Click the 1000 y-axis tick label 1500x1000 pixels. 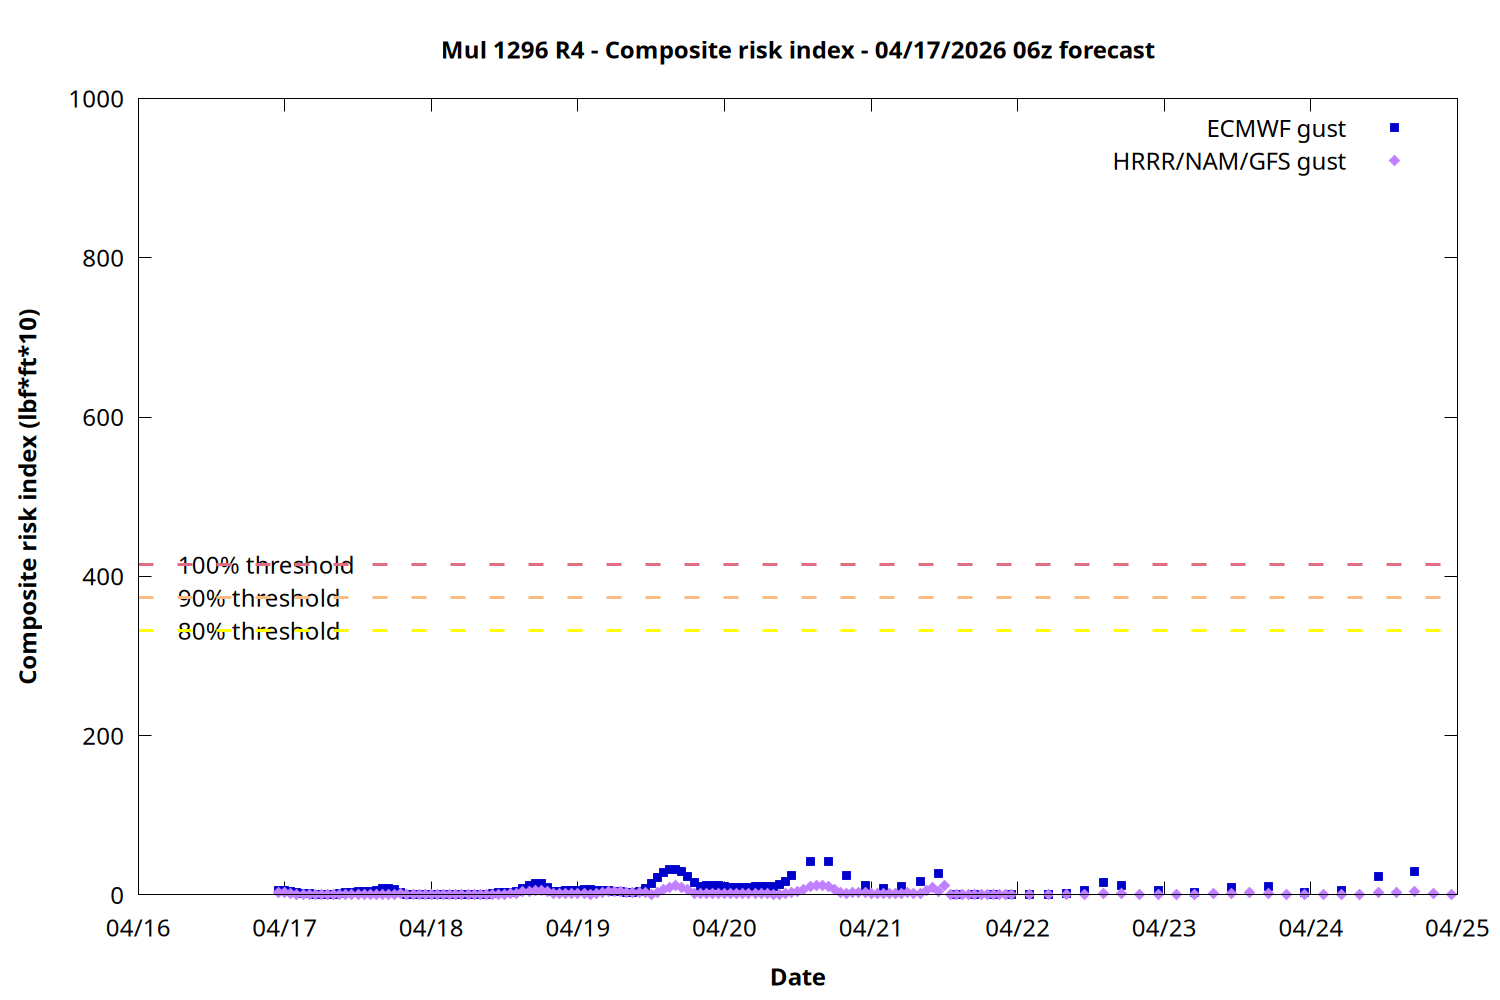coord(96,99)
